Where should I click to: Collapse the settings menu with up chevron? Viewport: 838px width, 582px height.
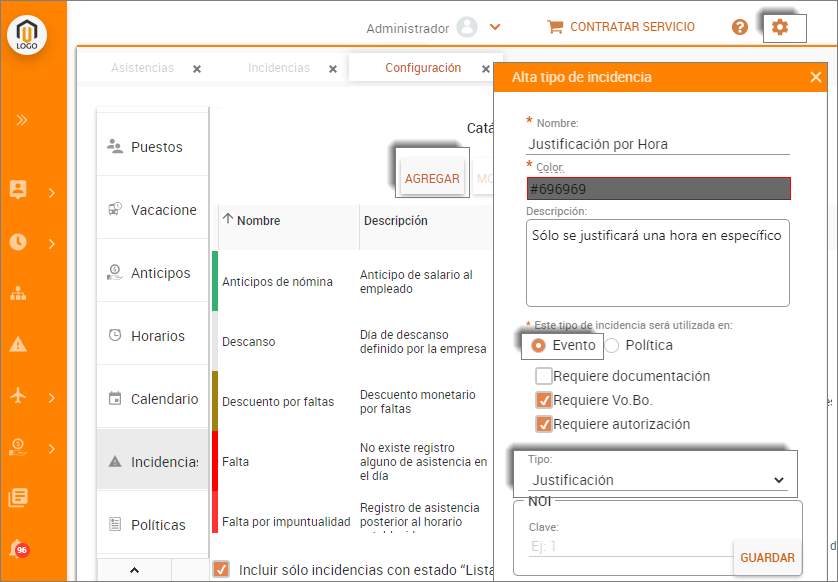pos(135,570)
